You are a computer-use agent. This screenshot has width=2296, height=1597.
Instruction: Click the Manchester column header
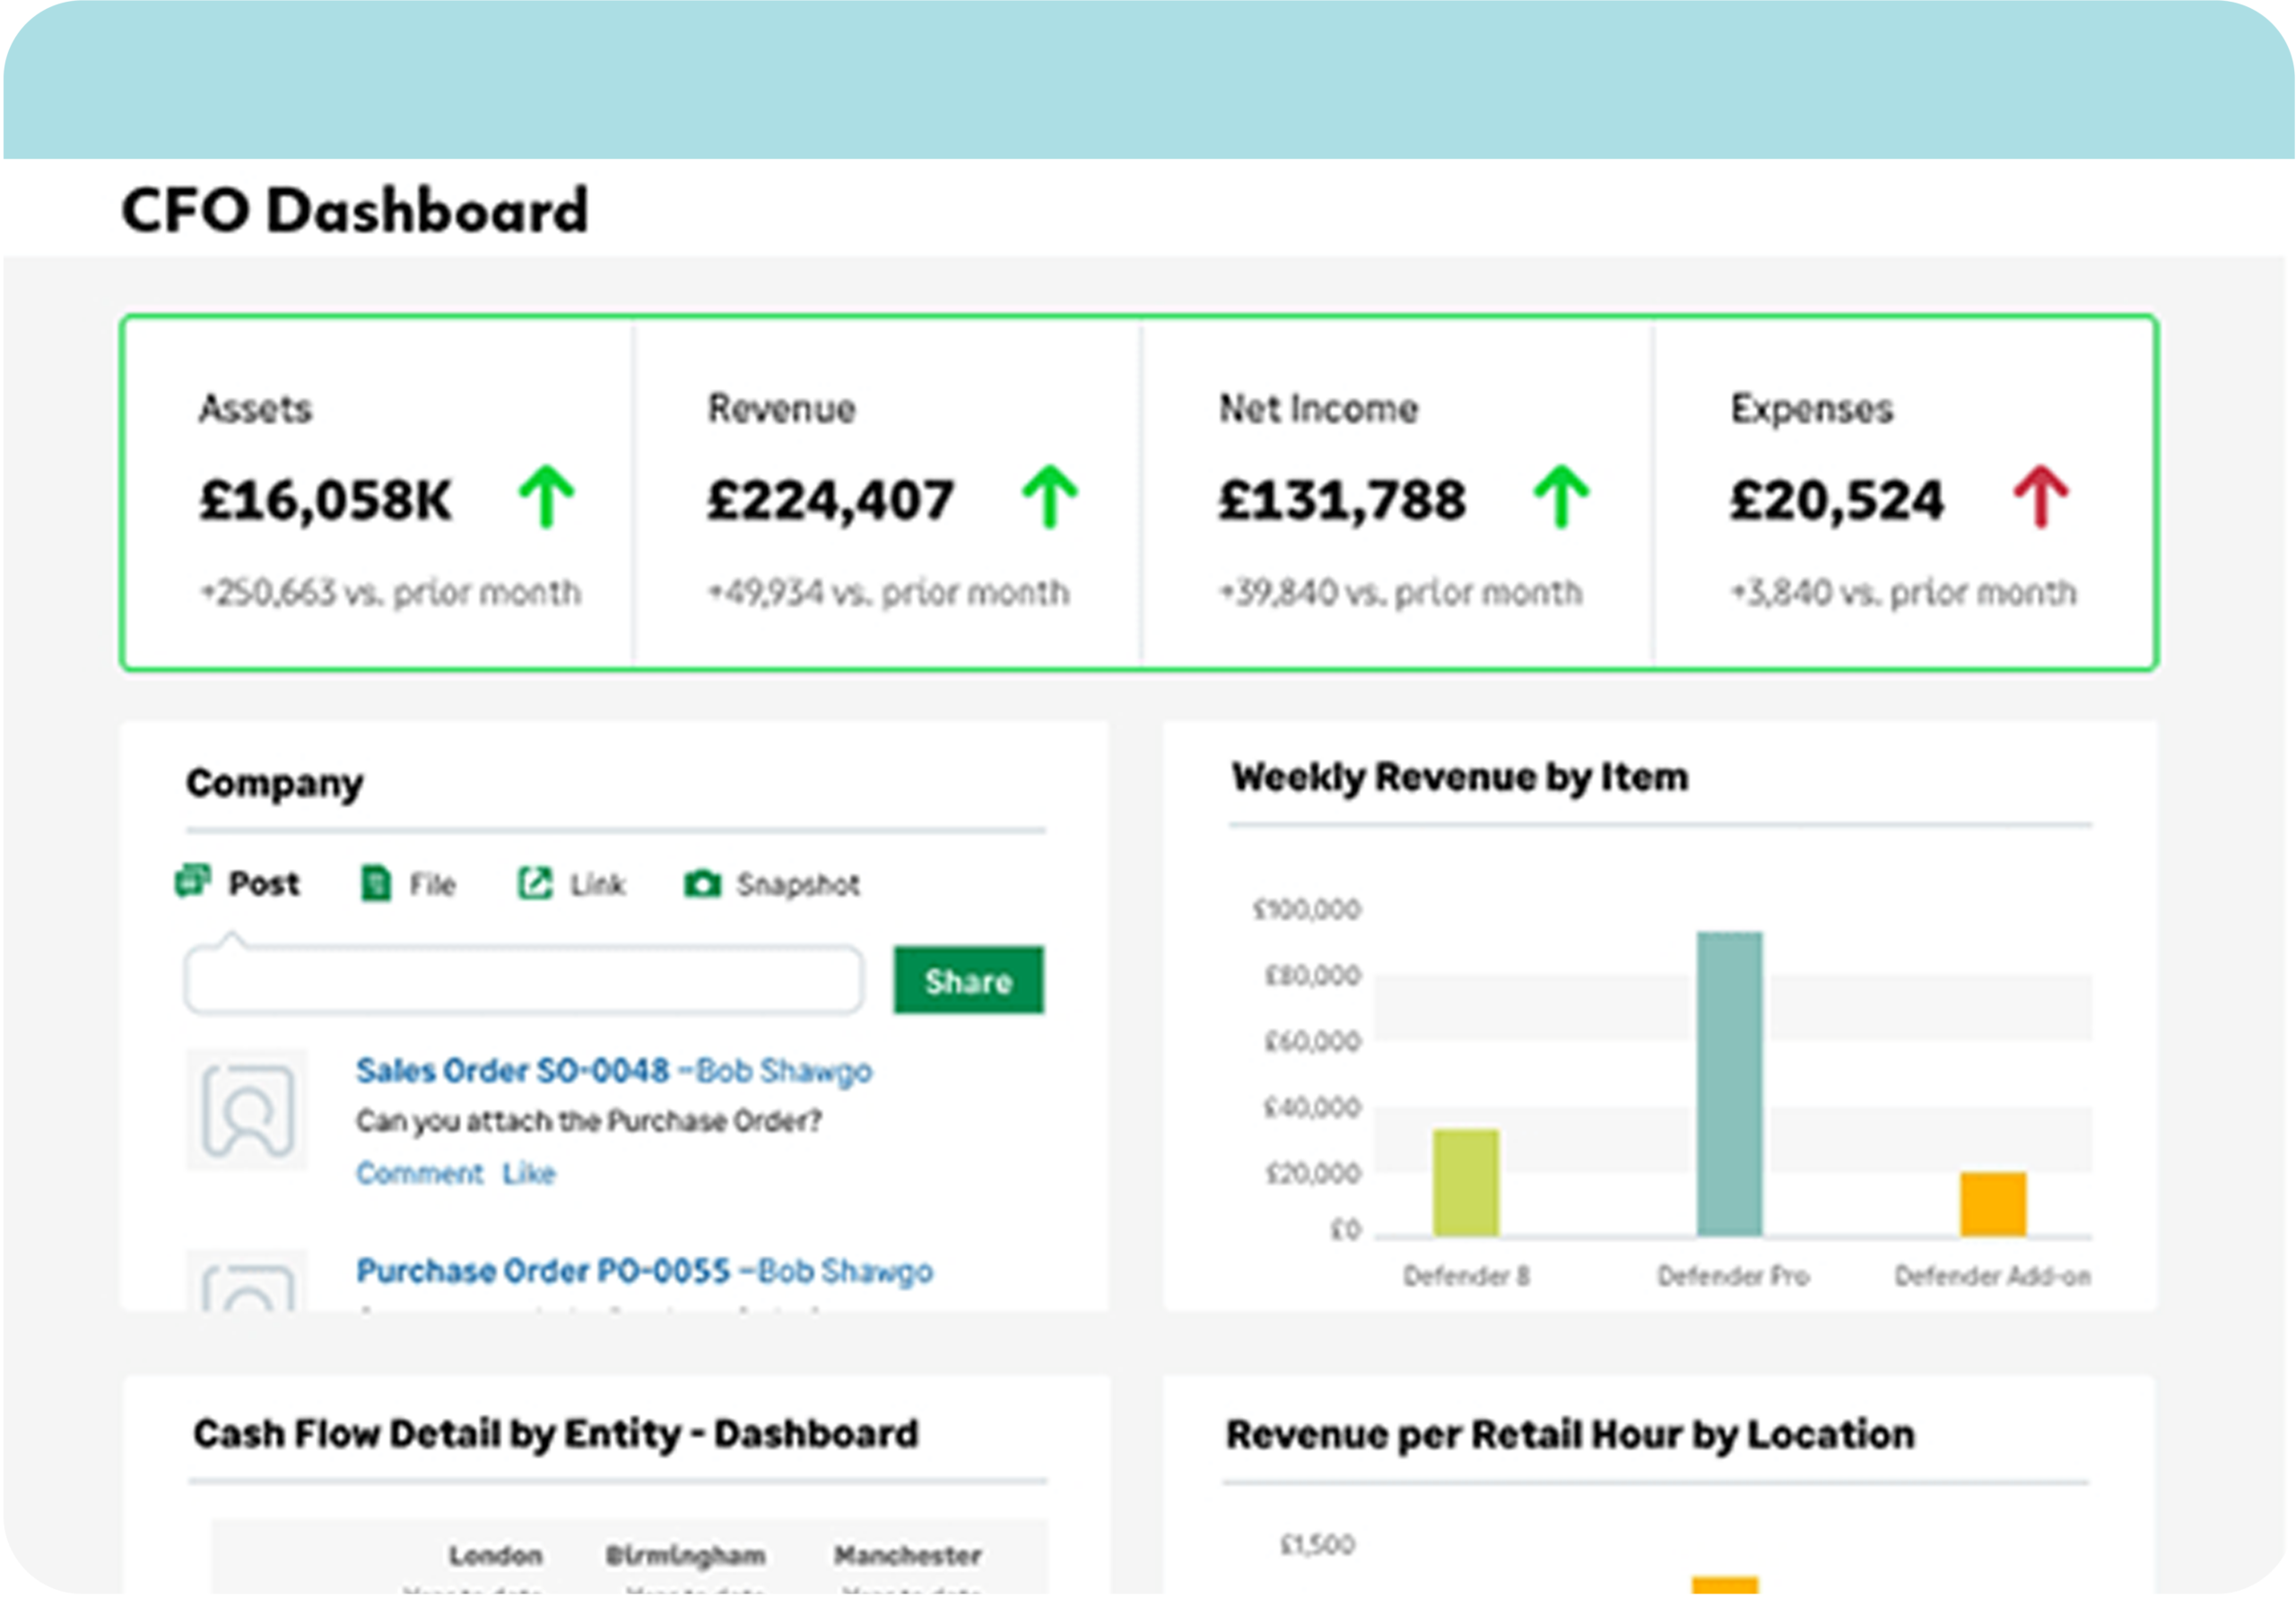(x=908, y=1555)
